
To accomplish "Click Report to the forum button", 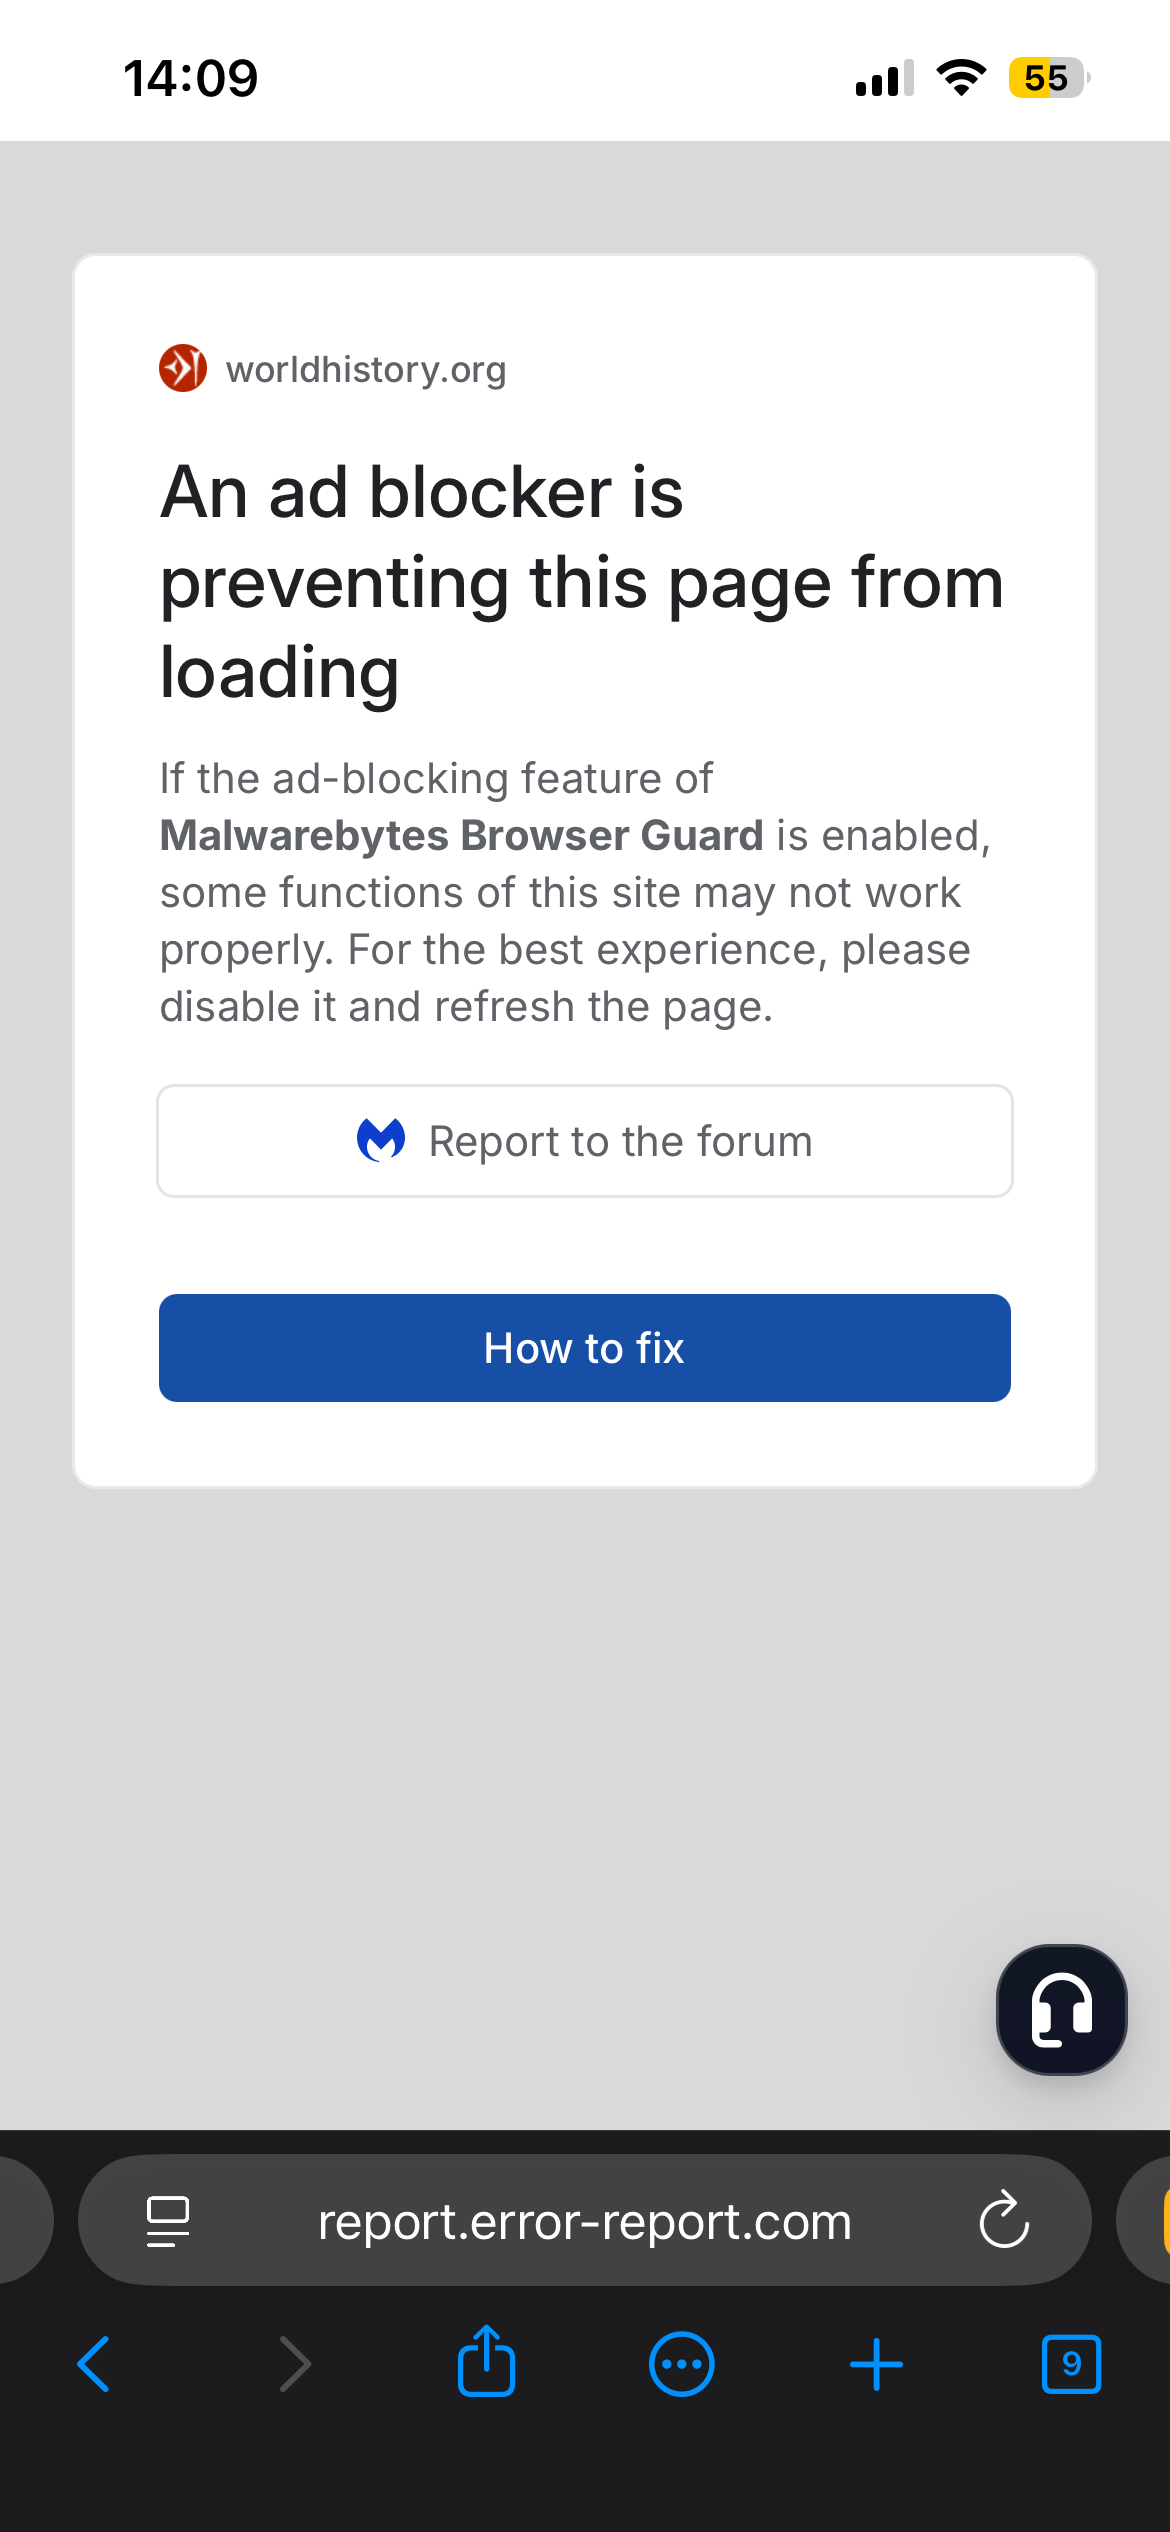I will pos(585,1141).
